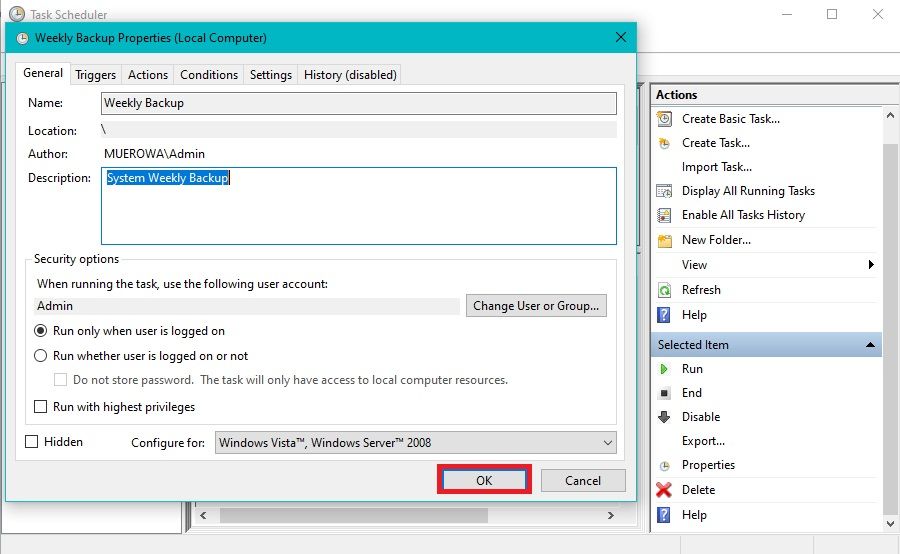Click the green Run arrow icon
Viewport: 900px width, 554px height.
664,369
